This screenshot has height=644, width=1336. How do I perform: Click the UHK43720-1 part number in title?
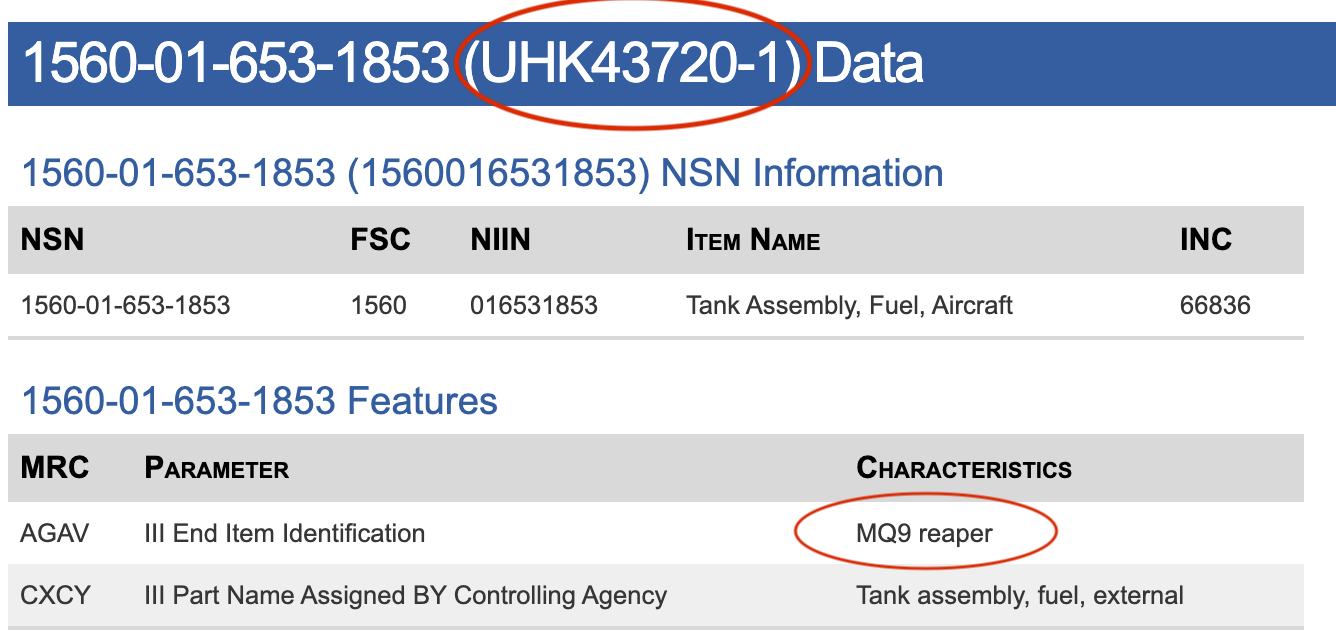coord(634,63)
